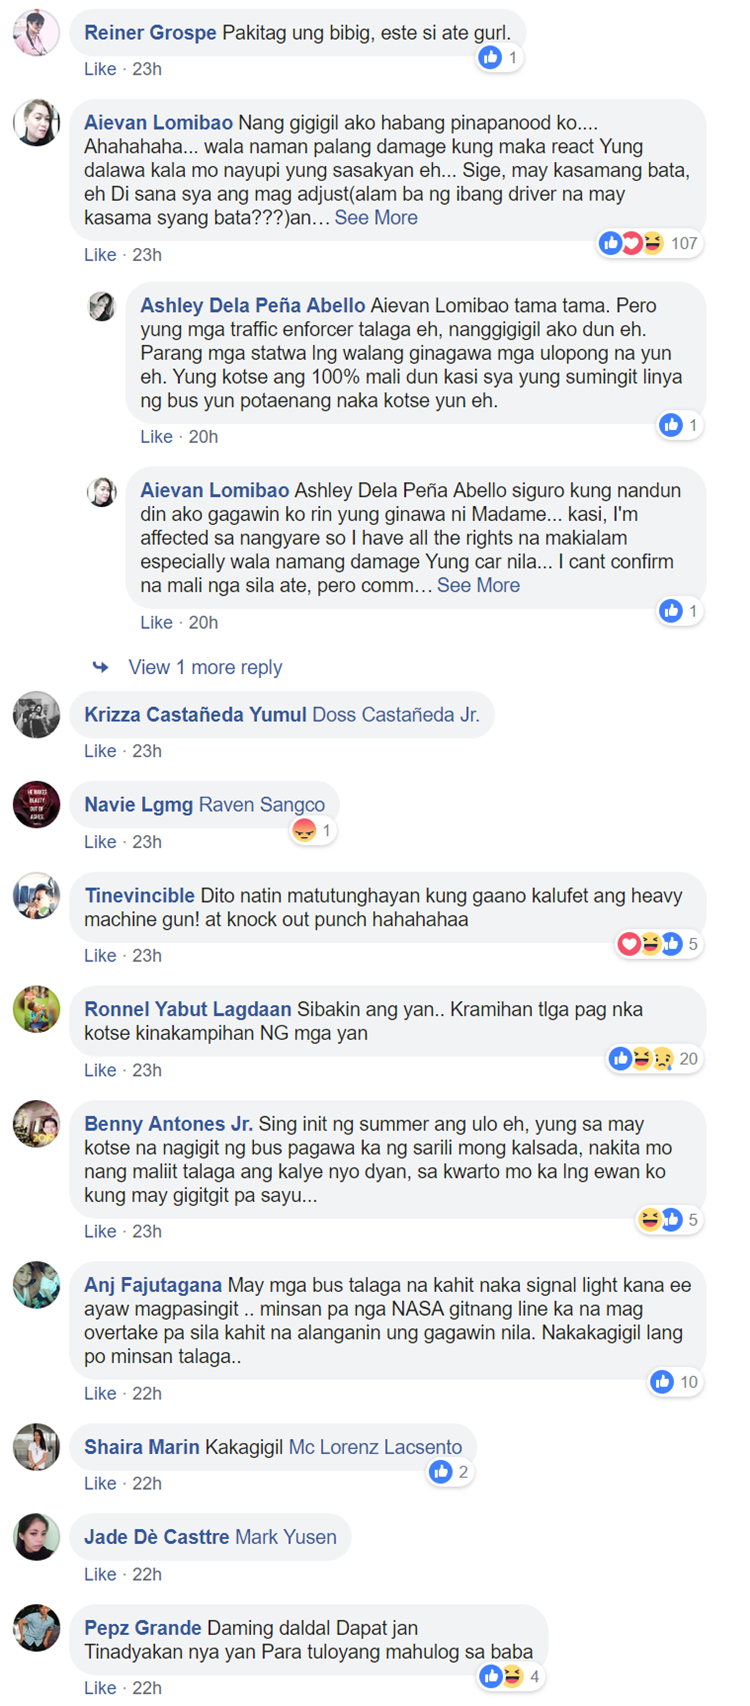Like Ashley Dela Peña Abello's reply
Screen dimensions: 750x1706
pyautogui.click(x=156, y=437)
